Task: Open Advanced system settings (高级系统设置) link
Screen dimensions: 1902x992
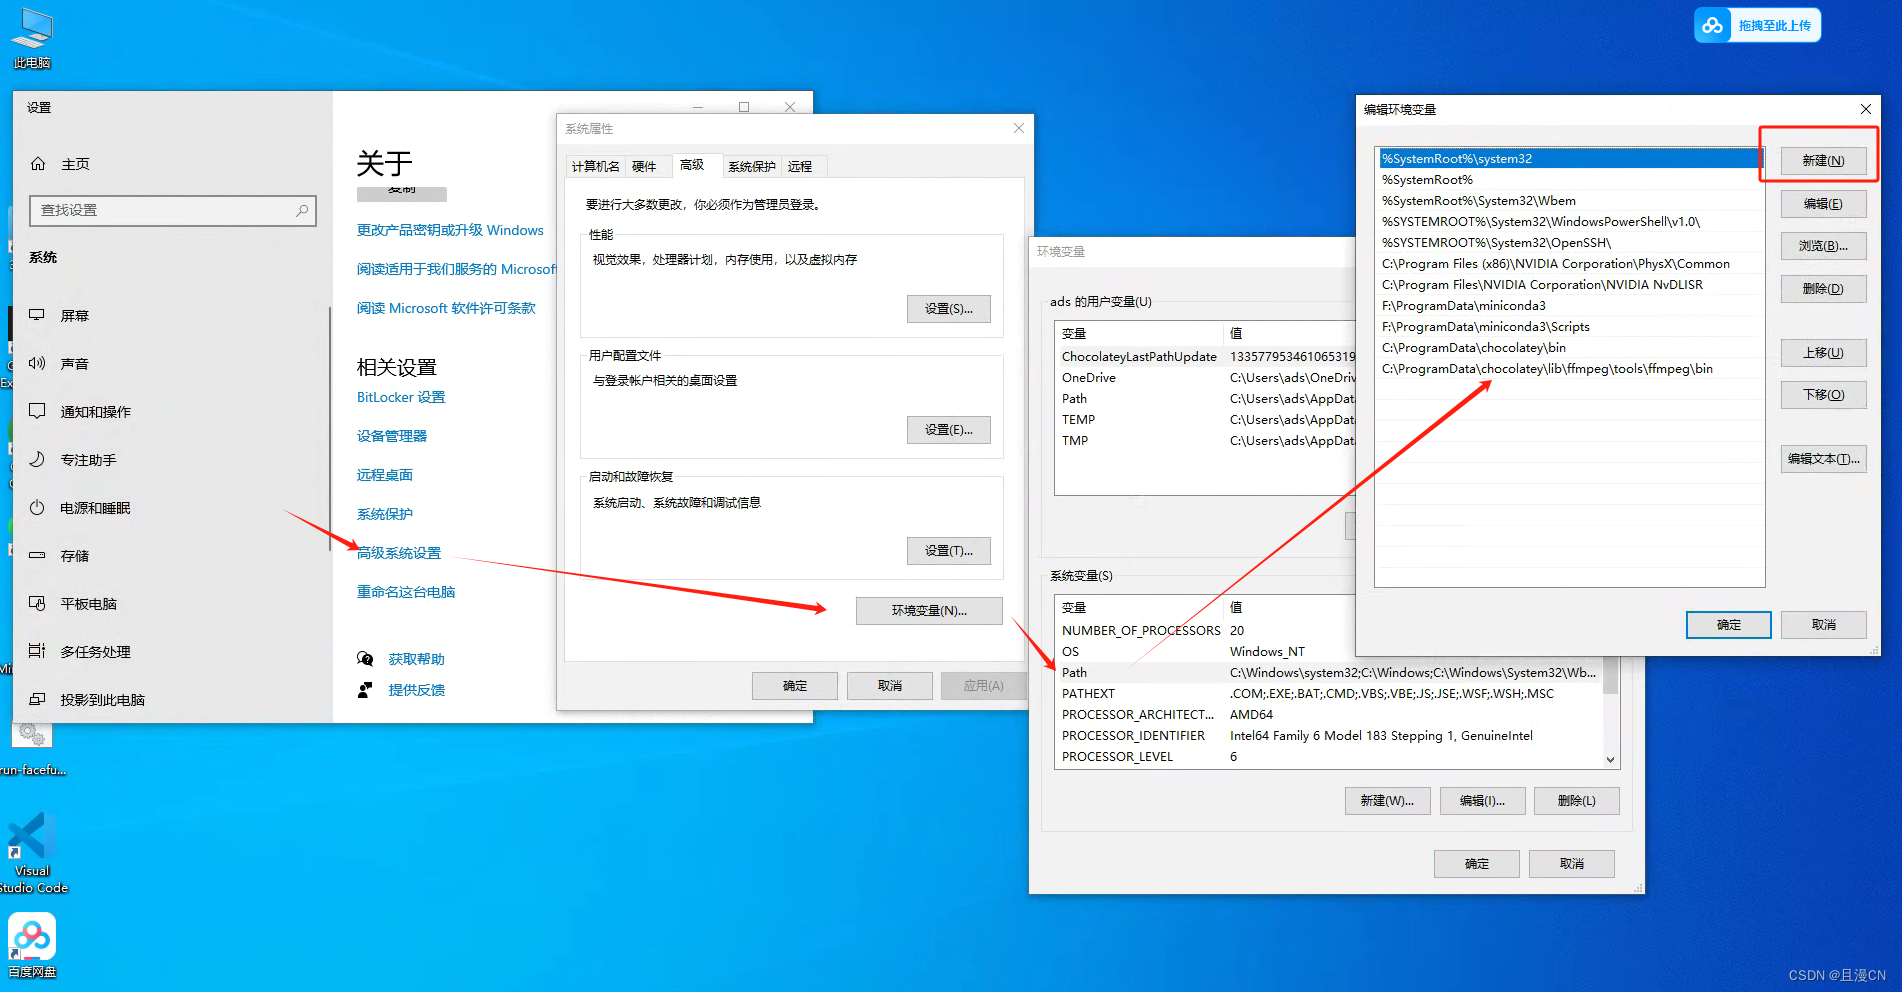Action: (x=399, y=553)
